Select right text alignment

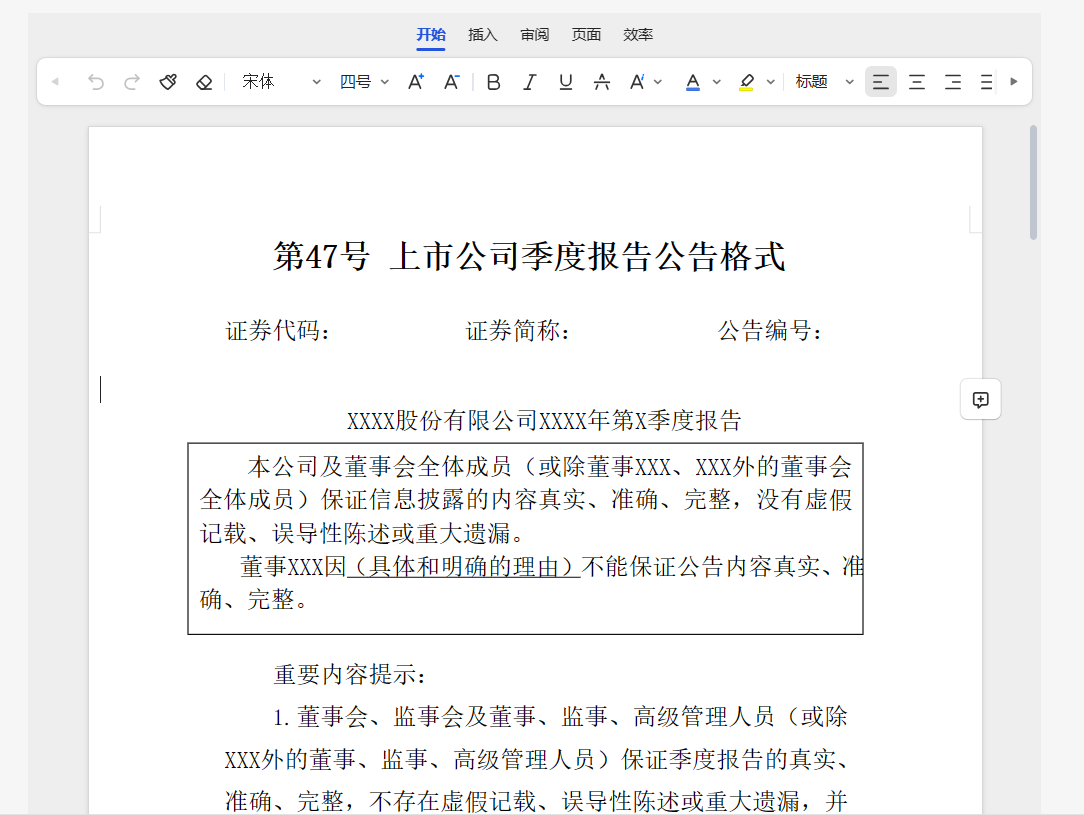(953, 82)
